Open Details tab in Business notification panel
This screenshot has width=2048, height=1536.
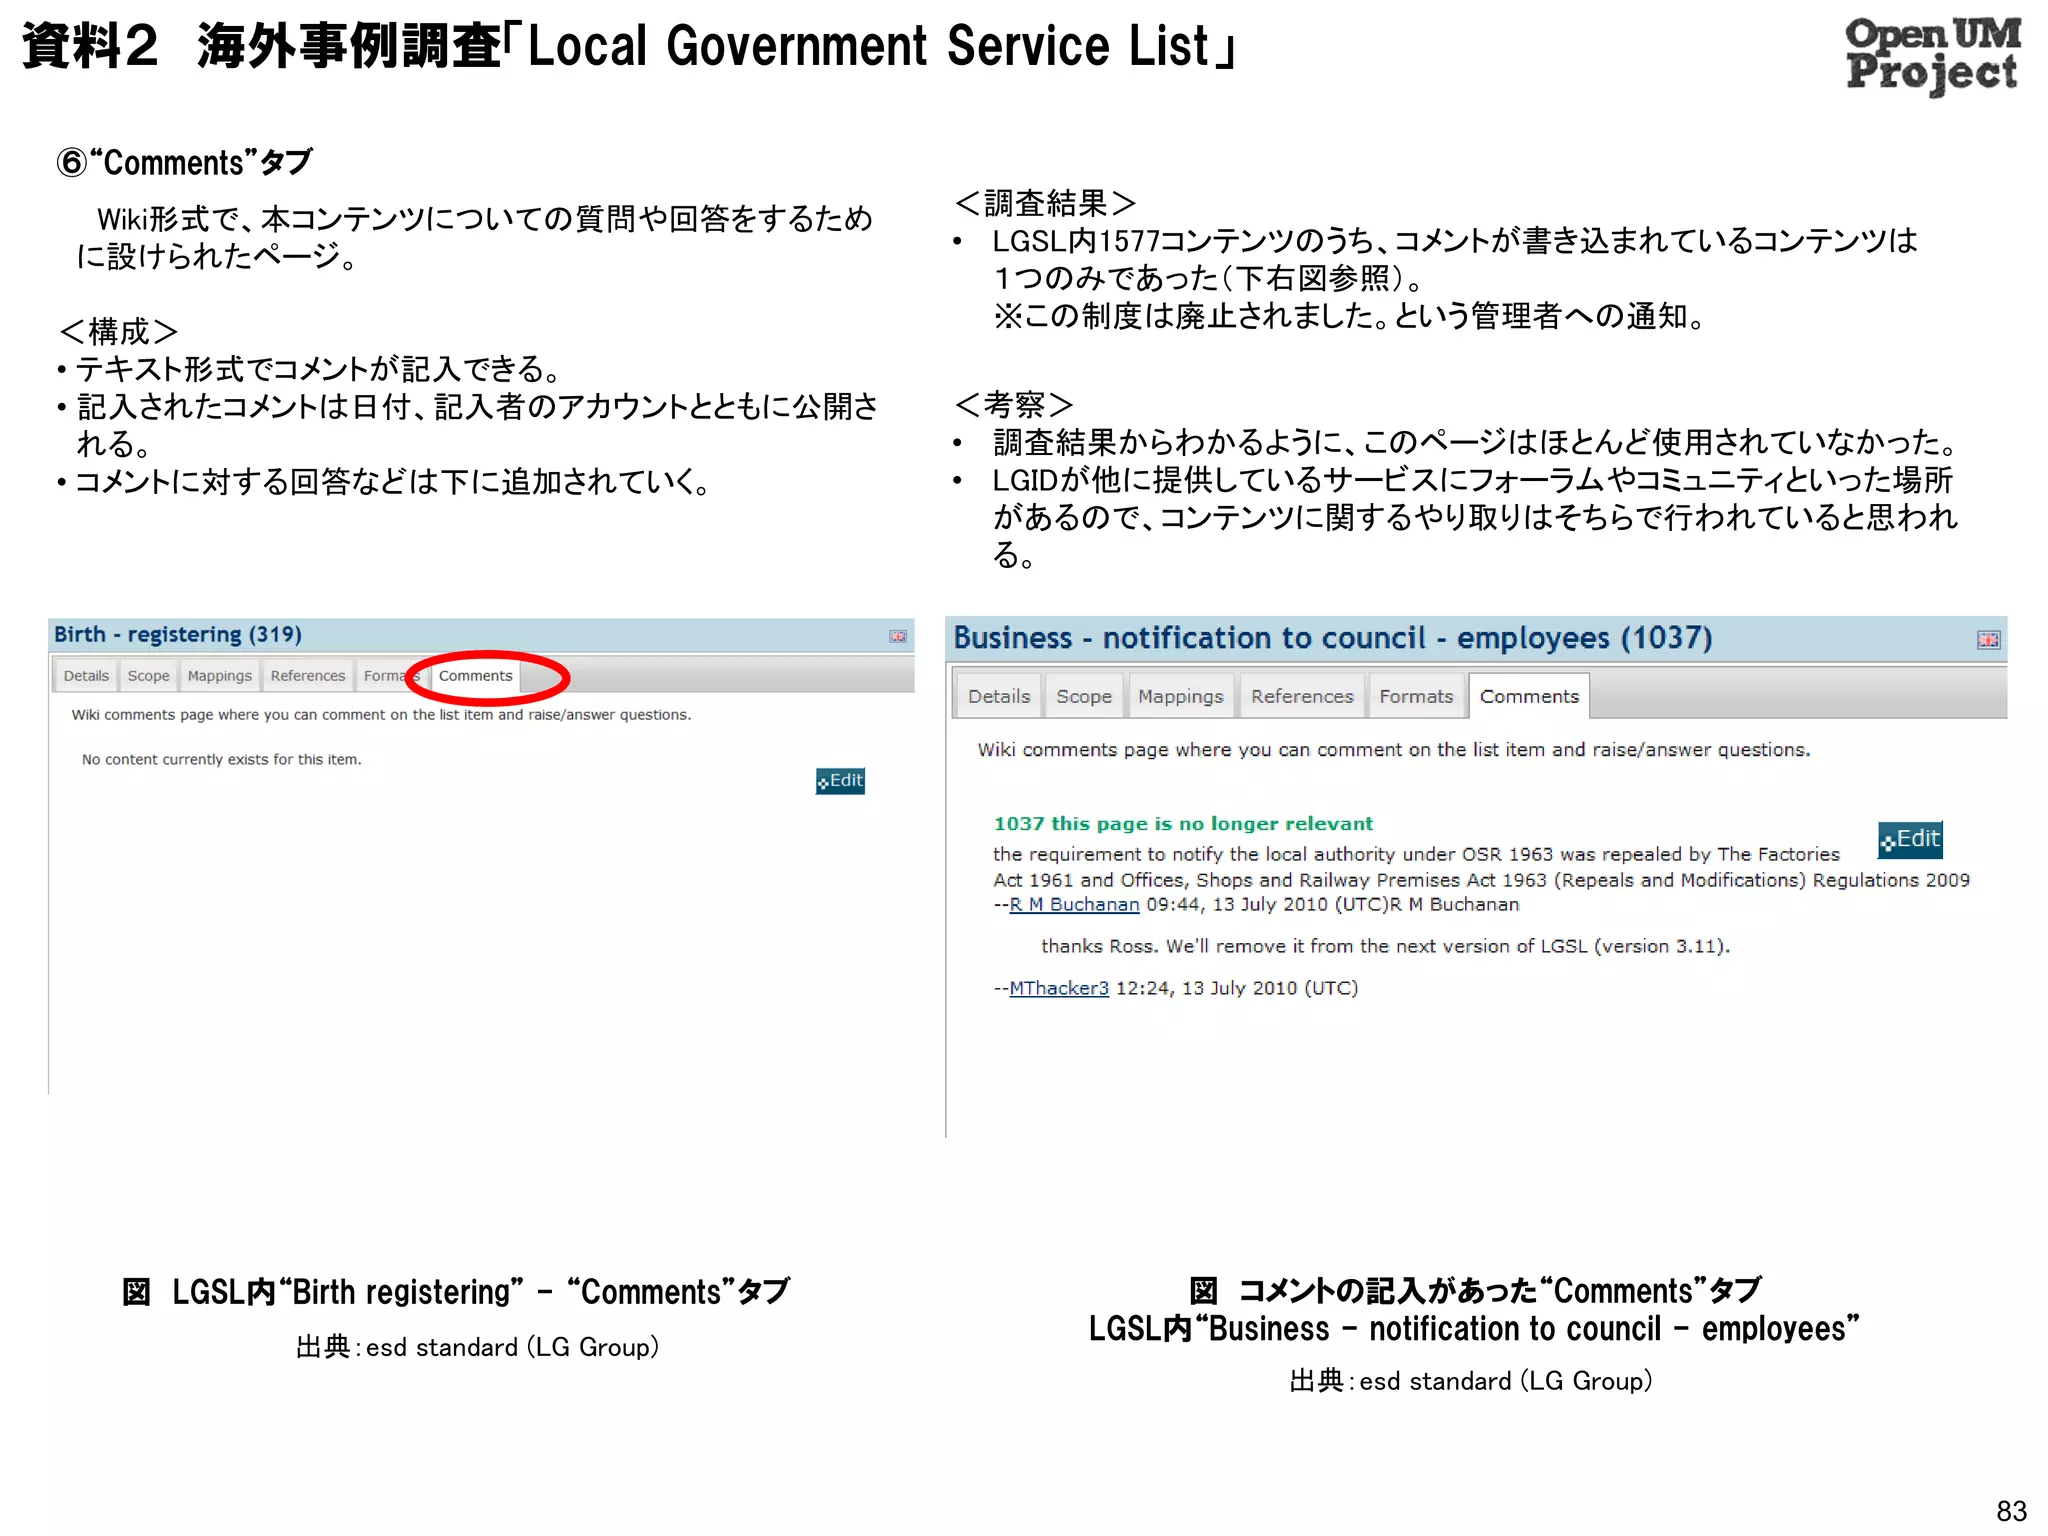tap(999, 696)
